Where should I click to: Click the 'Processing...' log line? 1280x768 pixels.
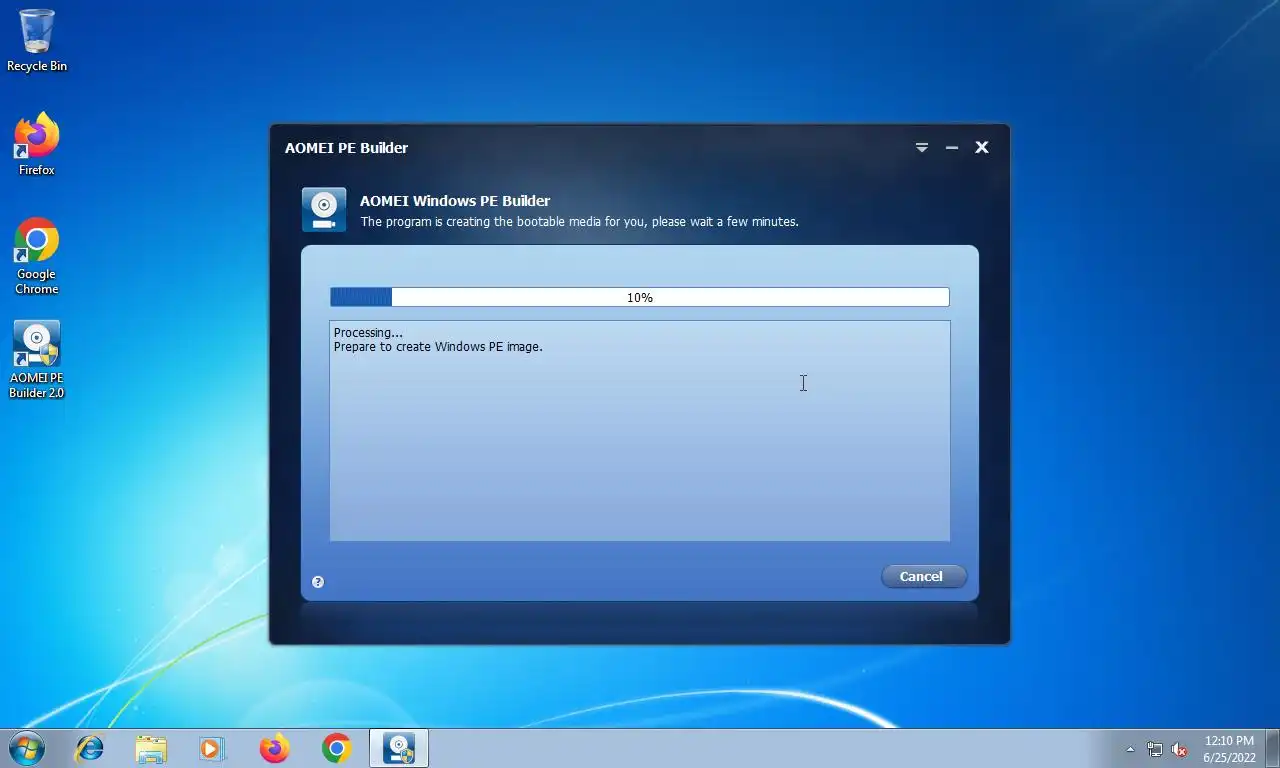point(368,333)
